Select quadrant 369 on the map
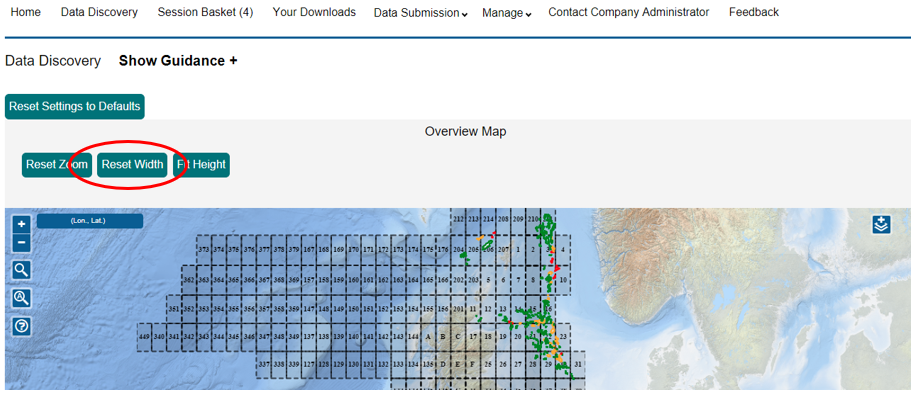Screen dimensions: 913x398 click(294, 280)
